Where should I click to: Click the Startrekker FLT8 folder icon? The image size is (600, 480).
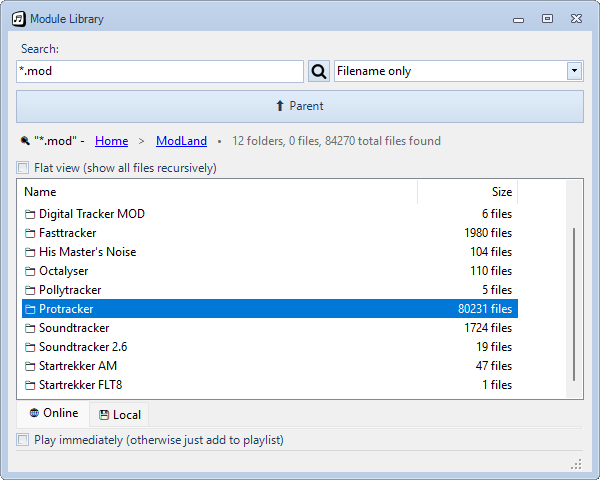coord(30,385)
